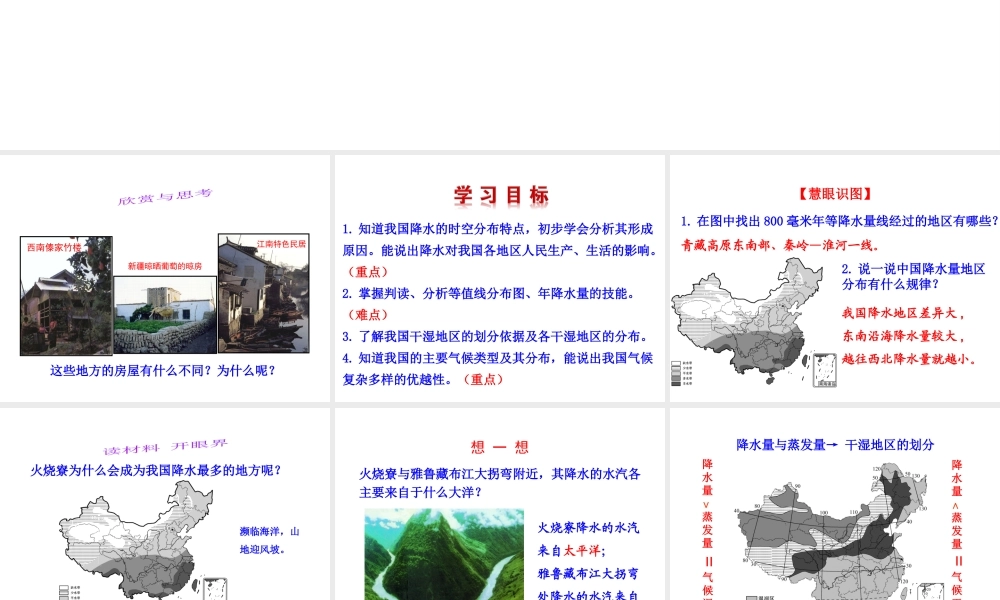Click the red line 越往西北降水量就越小
Screen dimensions: 1000x600
909,359
